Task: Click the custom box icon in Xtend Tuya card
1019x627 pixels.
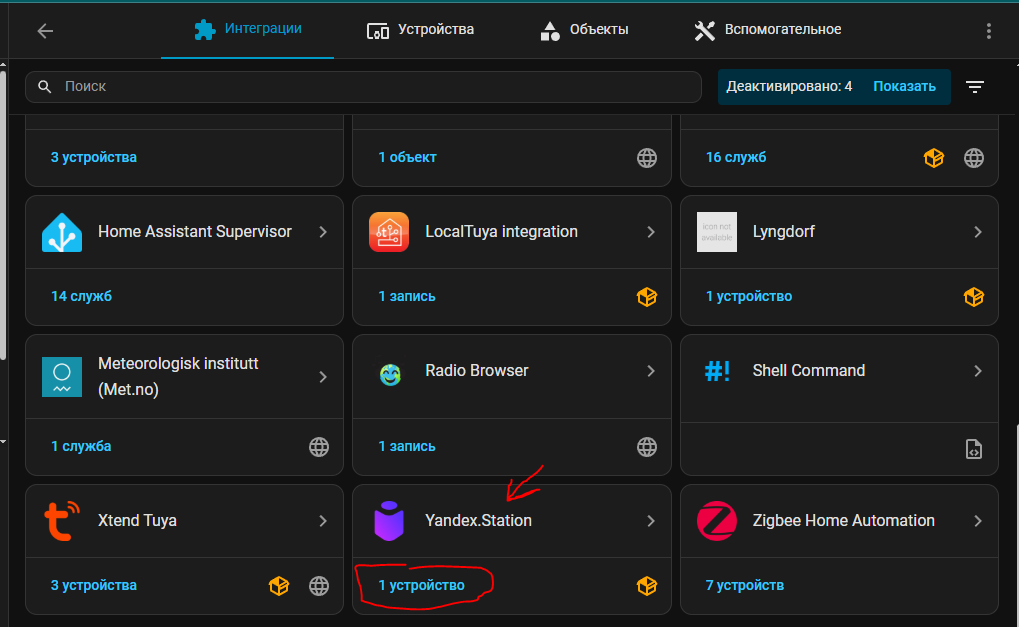Action: (279, 586)
